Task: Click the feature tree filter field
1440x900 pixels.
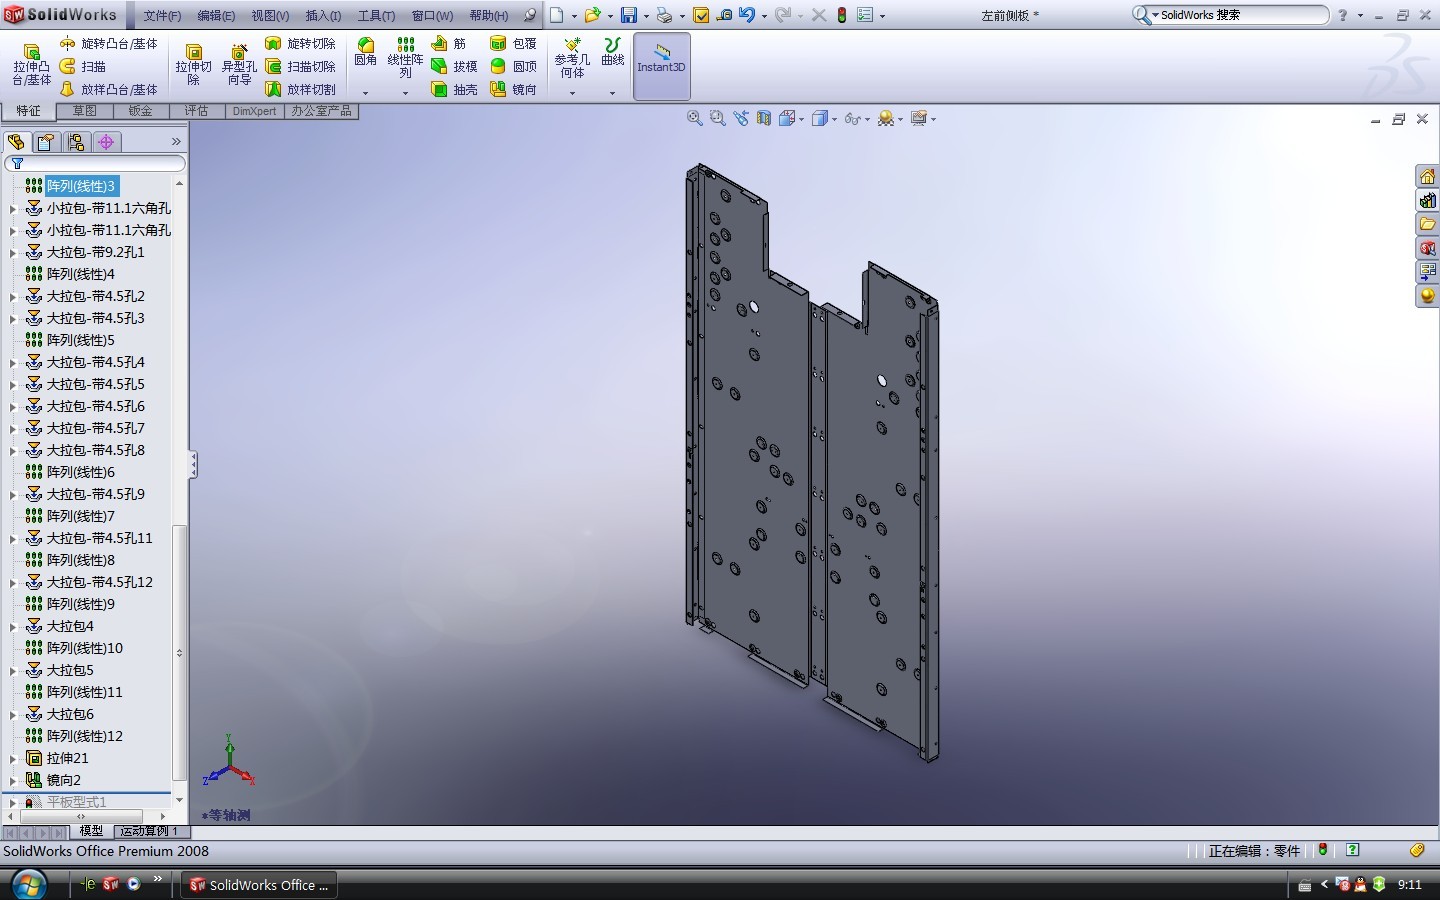Action: (x=96, y=163)
